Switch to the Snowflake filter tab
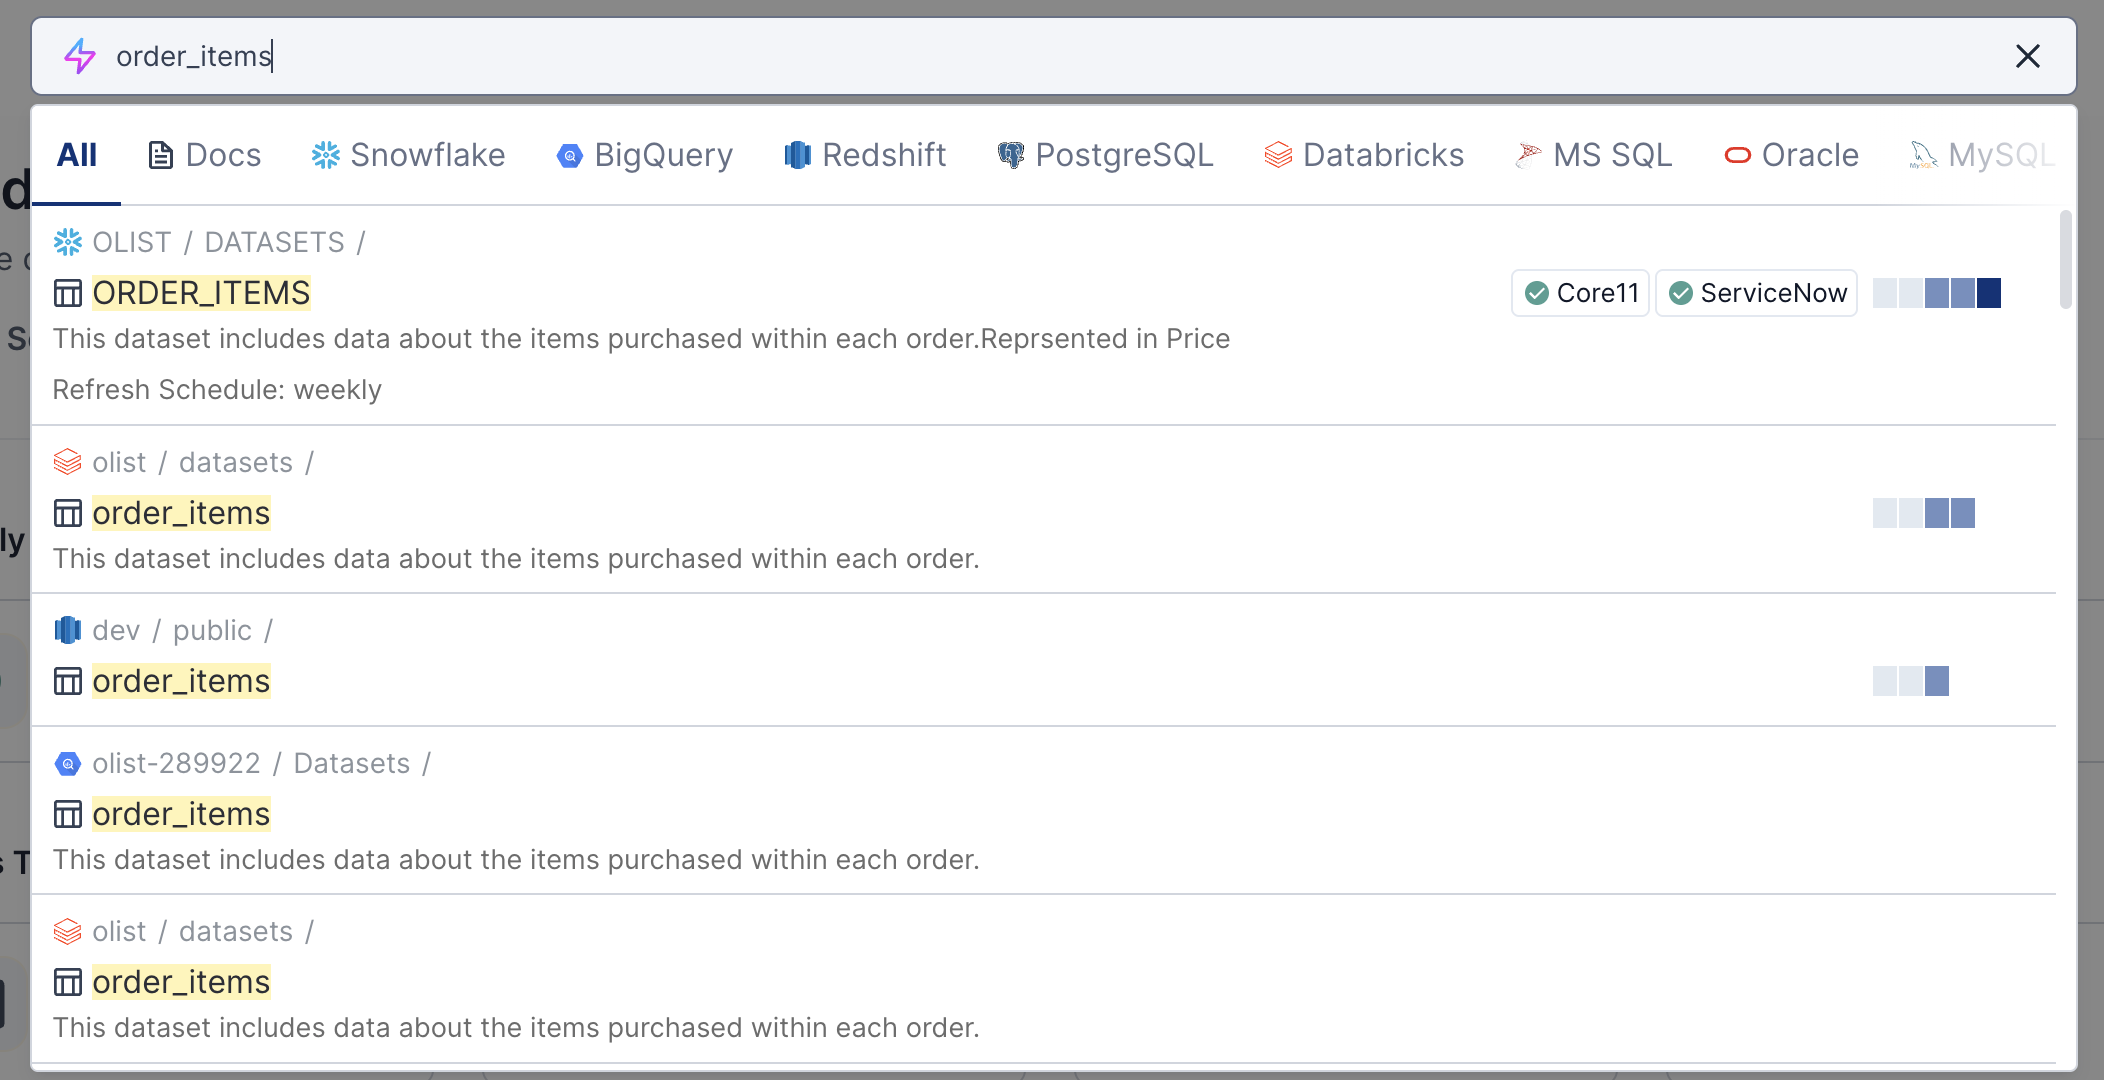This screenshot has height=1080, width=2104. [408, 155]
